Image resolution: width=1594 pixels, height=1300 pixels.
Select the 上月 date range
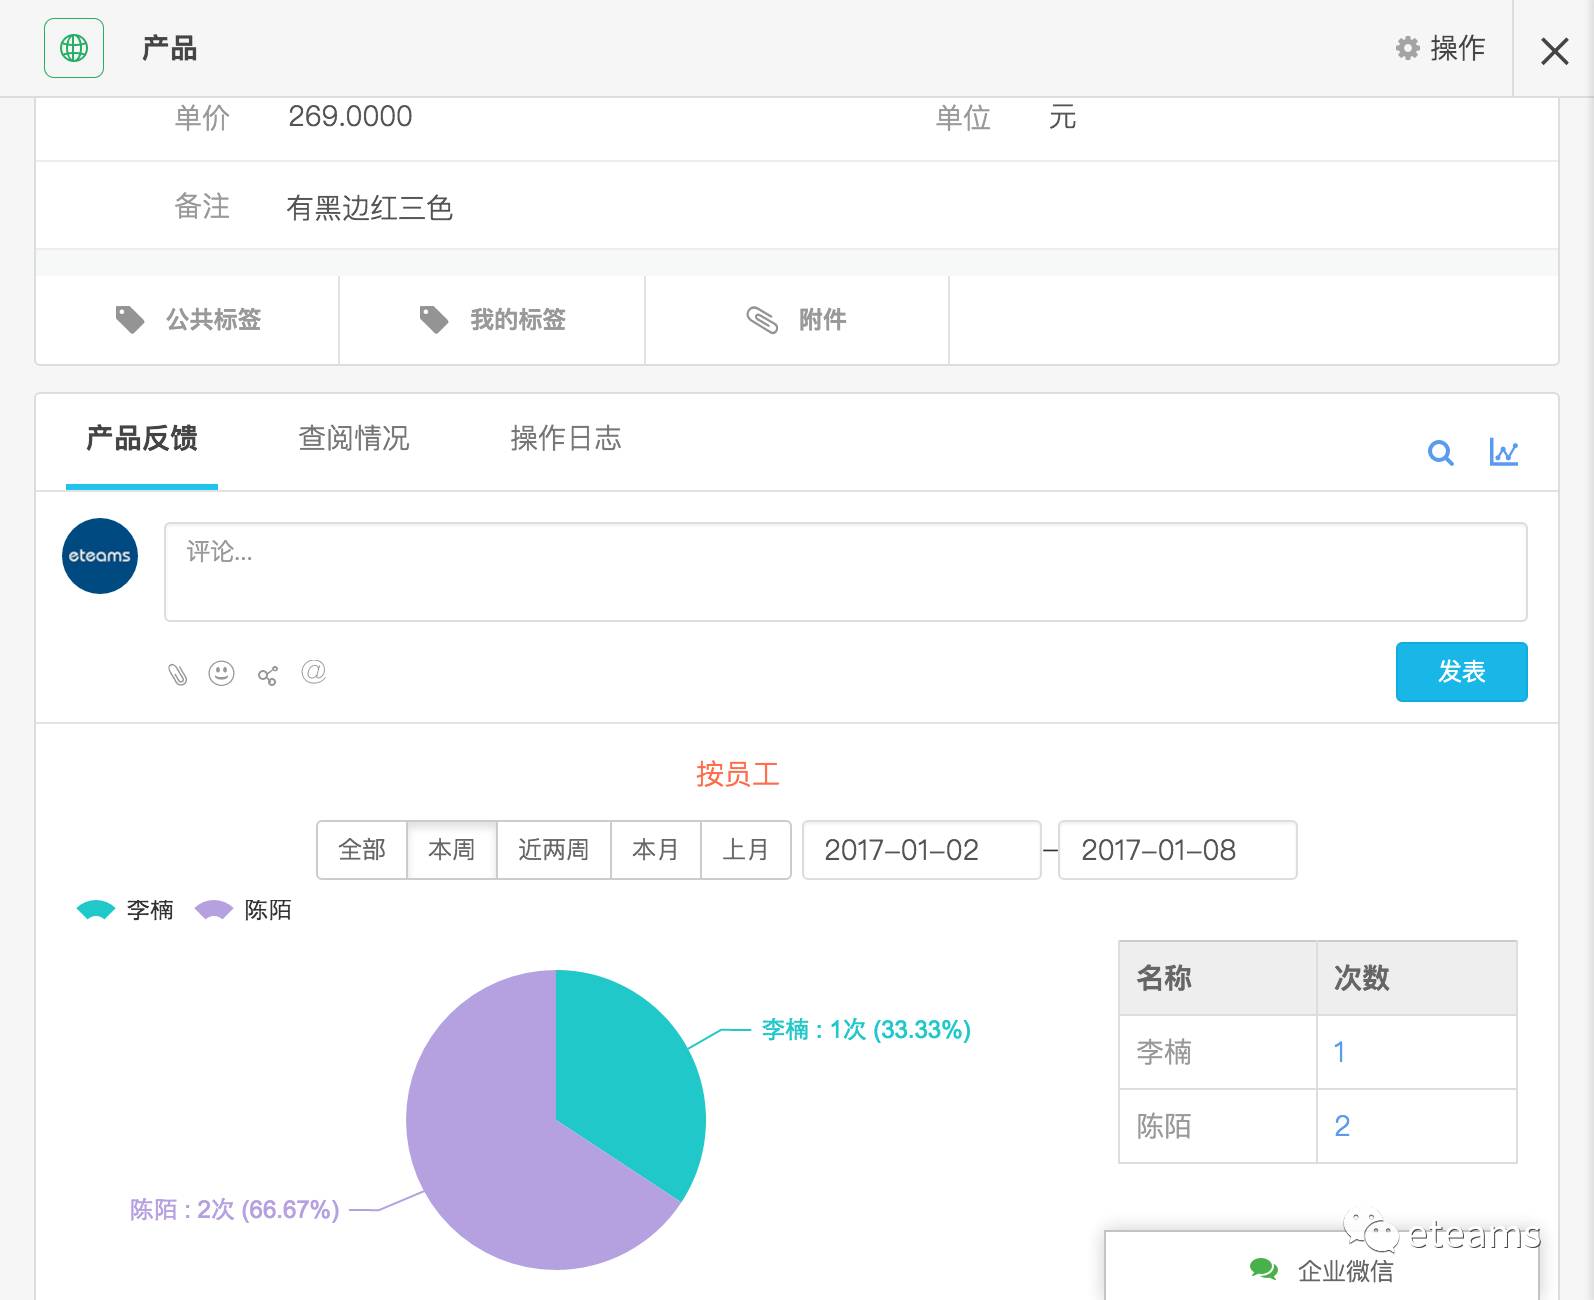pos(746,850)
